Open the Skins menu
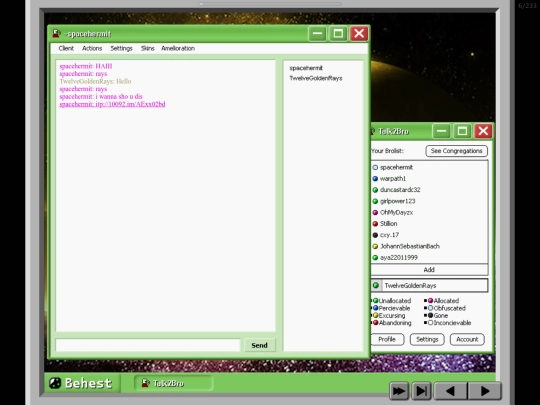This screenshot has width=540, height=405. tap(147, 48)
